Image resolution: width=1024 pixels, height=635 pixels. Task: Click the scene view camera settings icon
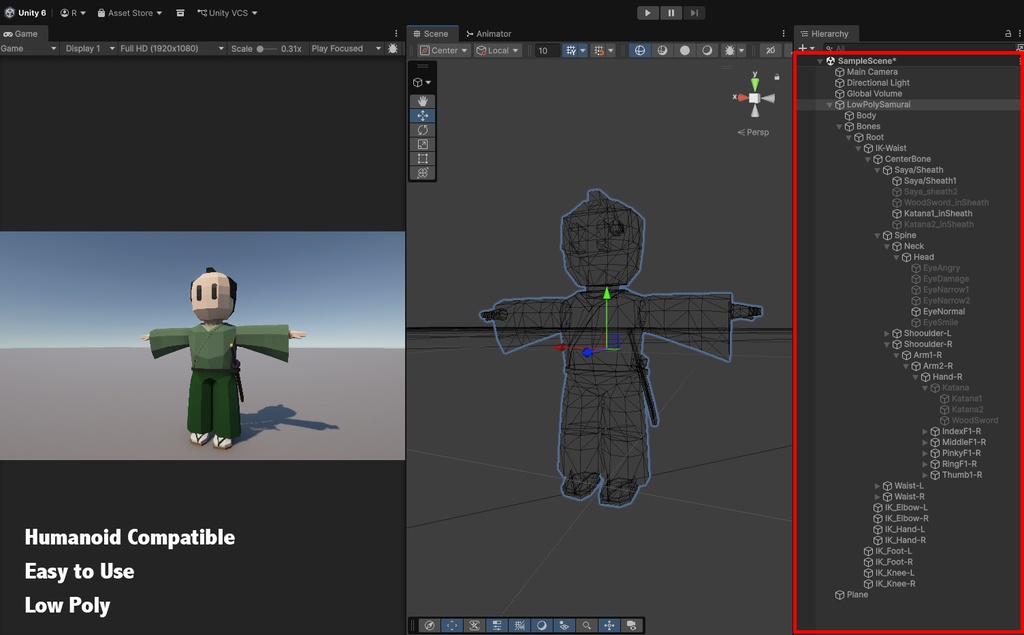630,625
